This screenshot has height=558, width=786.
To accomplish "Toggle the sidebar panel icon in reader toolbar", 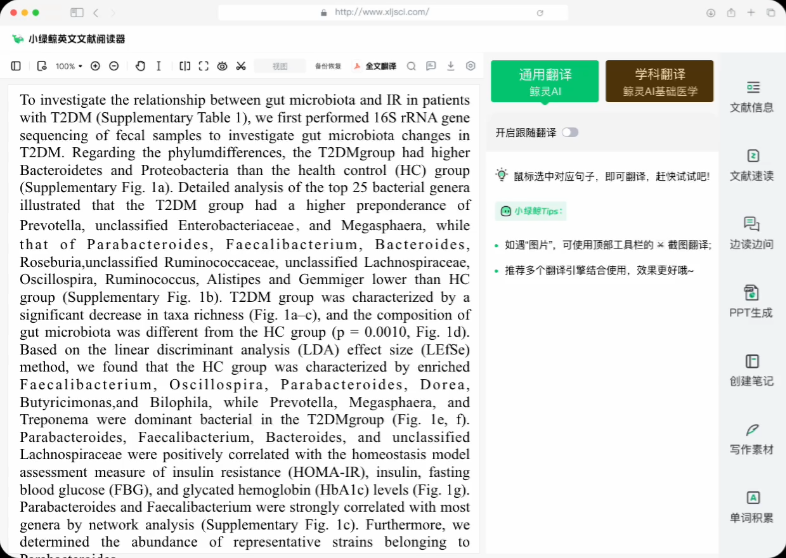I will 15,66.
